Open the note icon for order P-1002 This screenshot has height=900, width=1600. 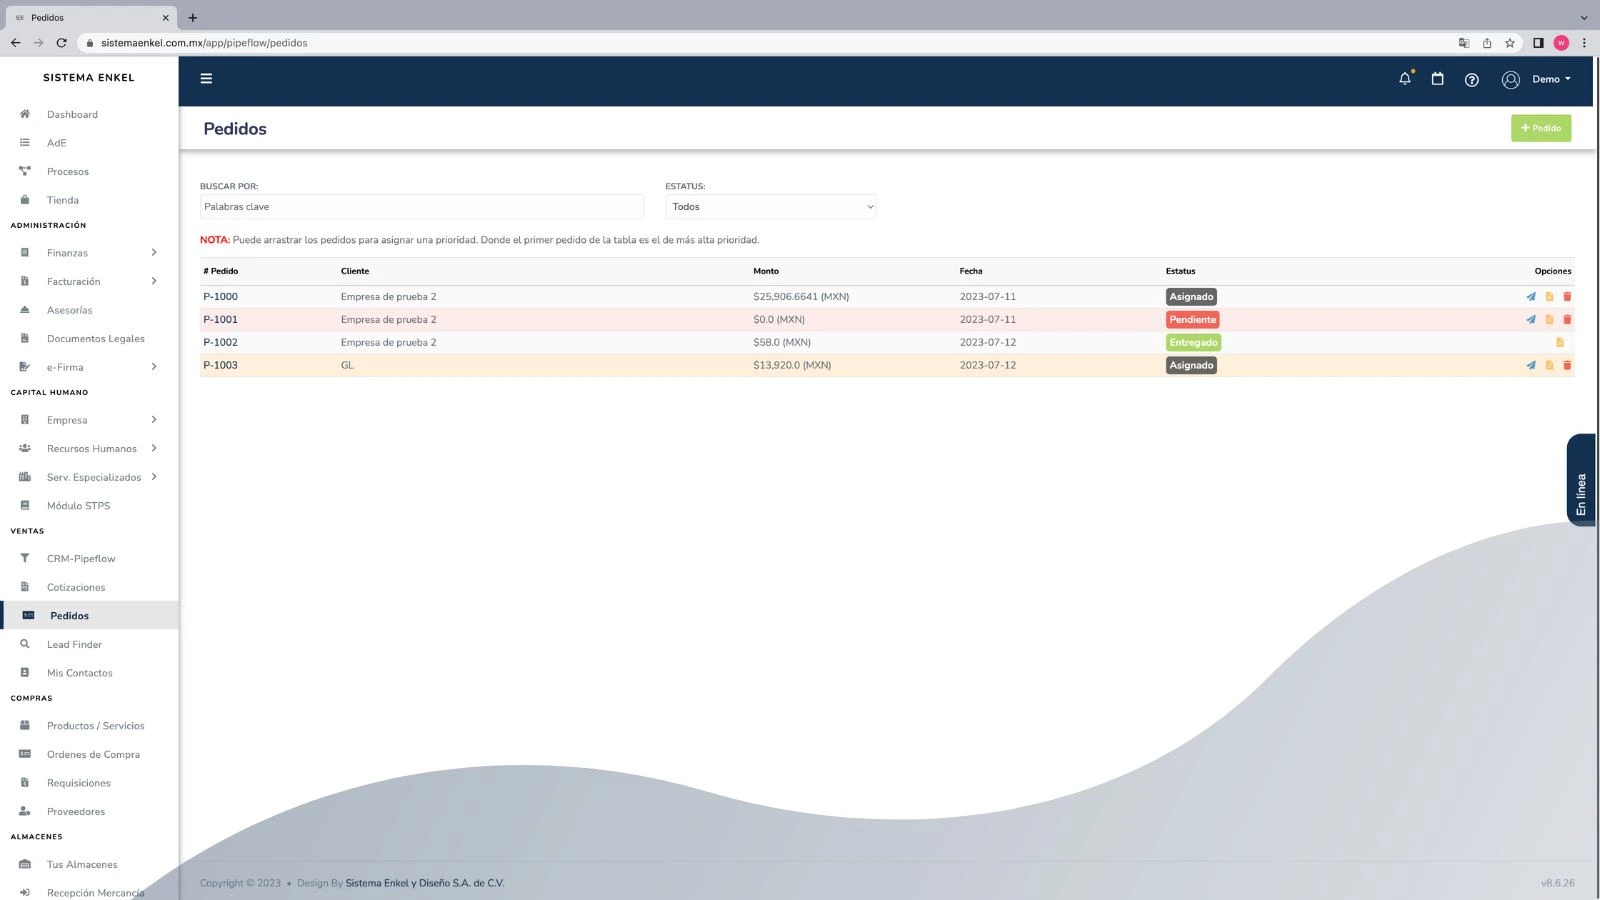[x=1558, y=342]
